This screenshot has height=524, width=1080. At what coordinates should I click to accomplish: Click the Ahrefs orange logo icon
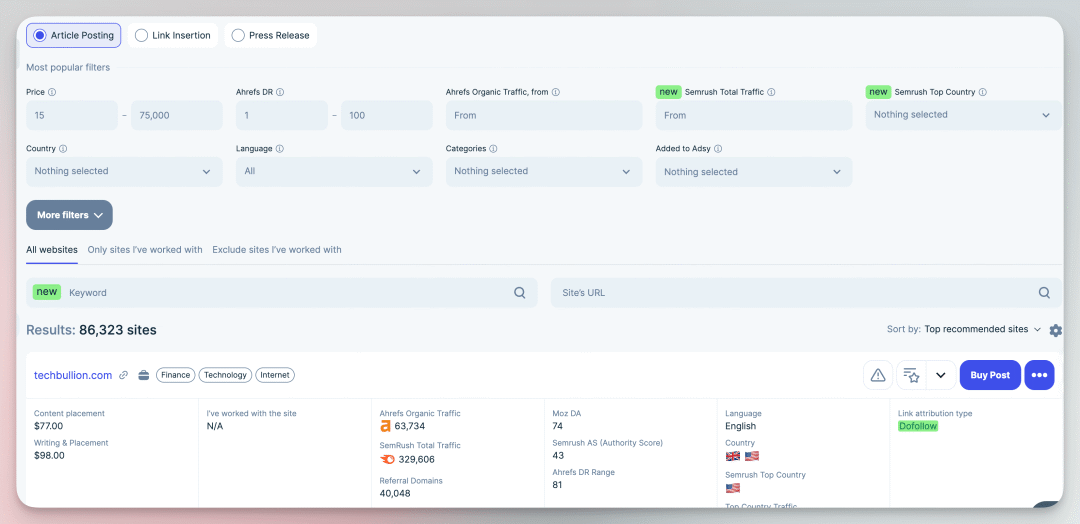pos(386,426)
